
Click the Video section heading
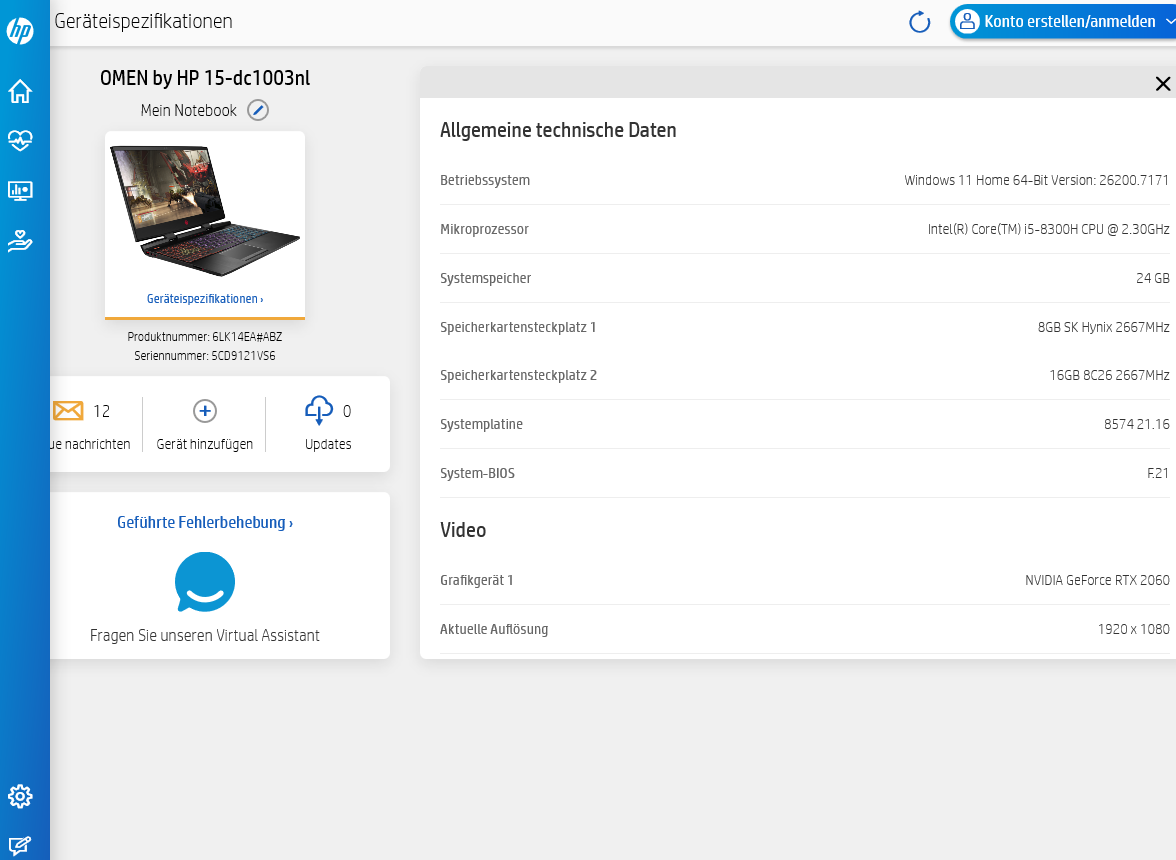tap(463, 530)
